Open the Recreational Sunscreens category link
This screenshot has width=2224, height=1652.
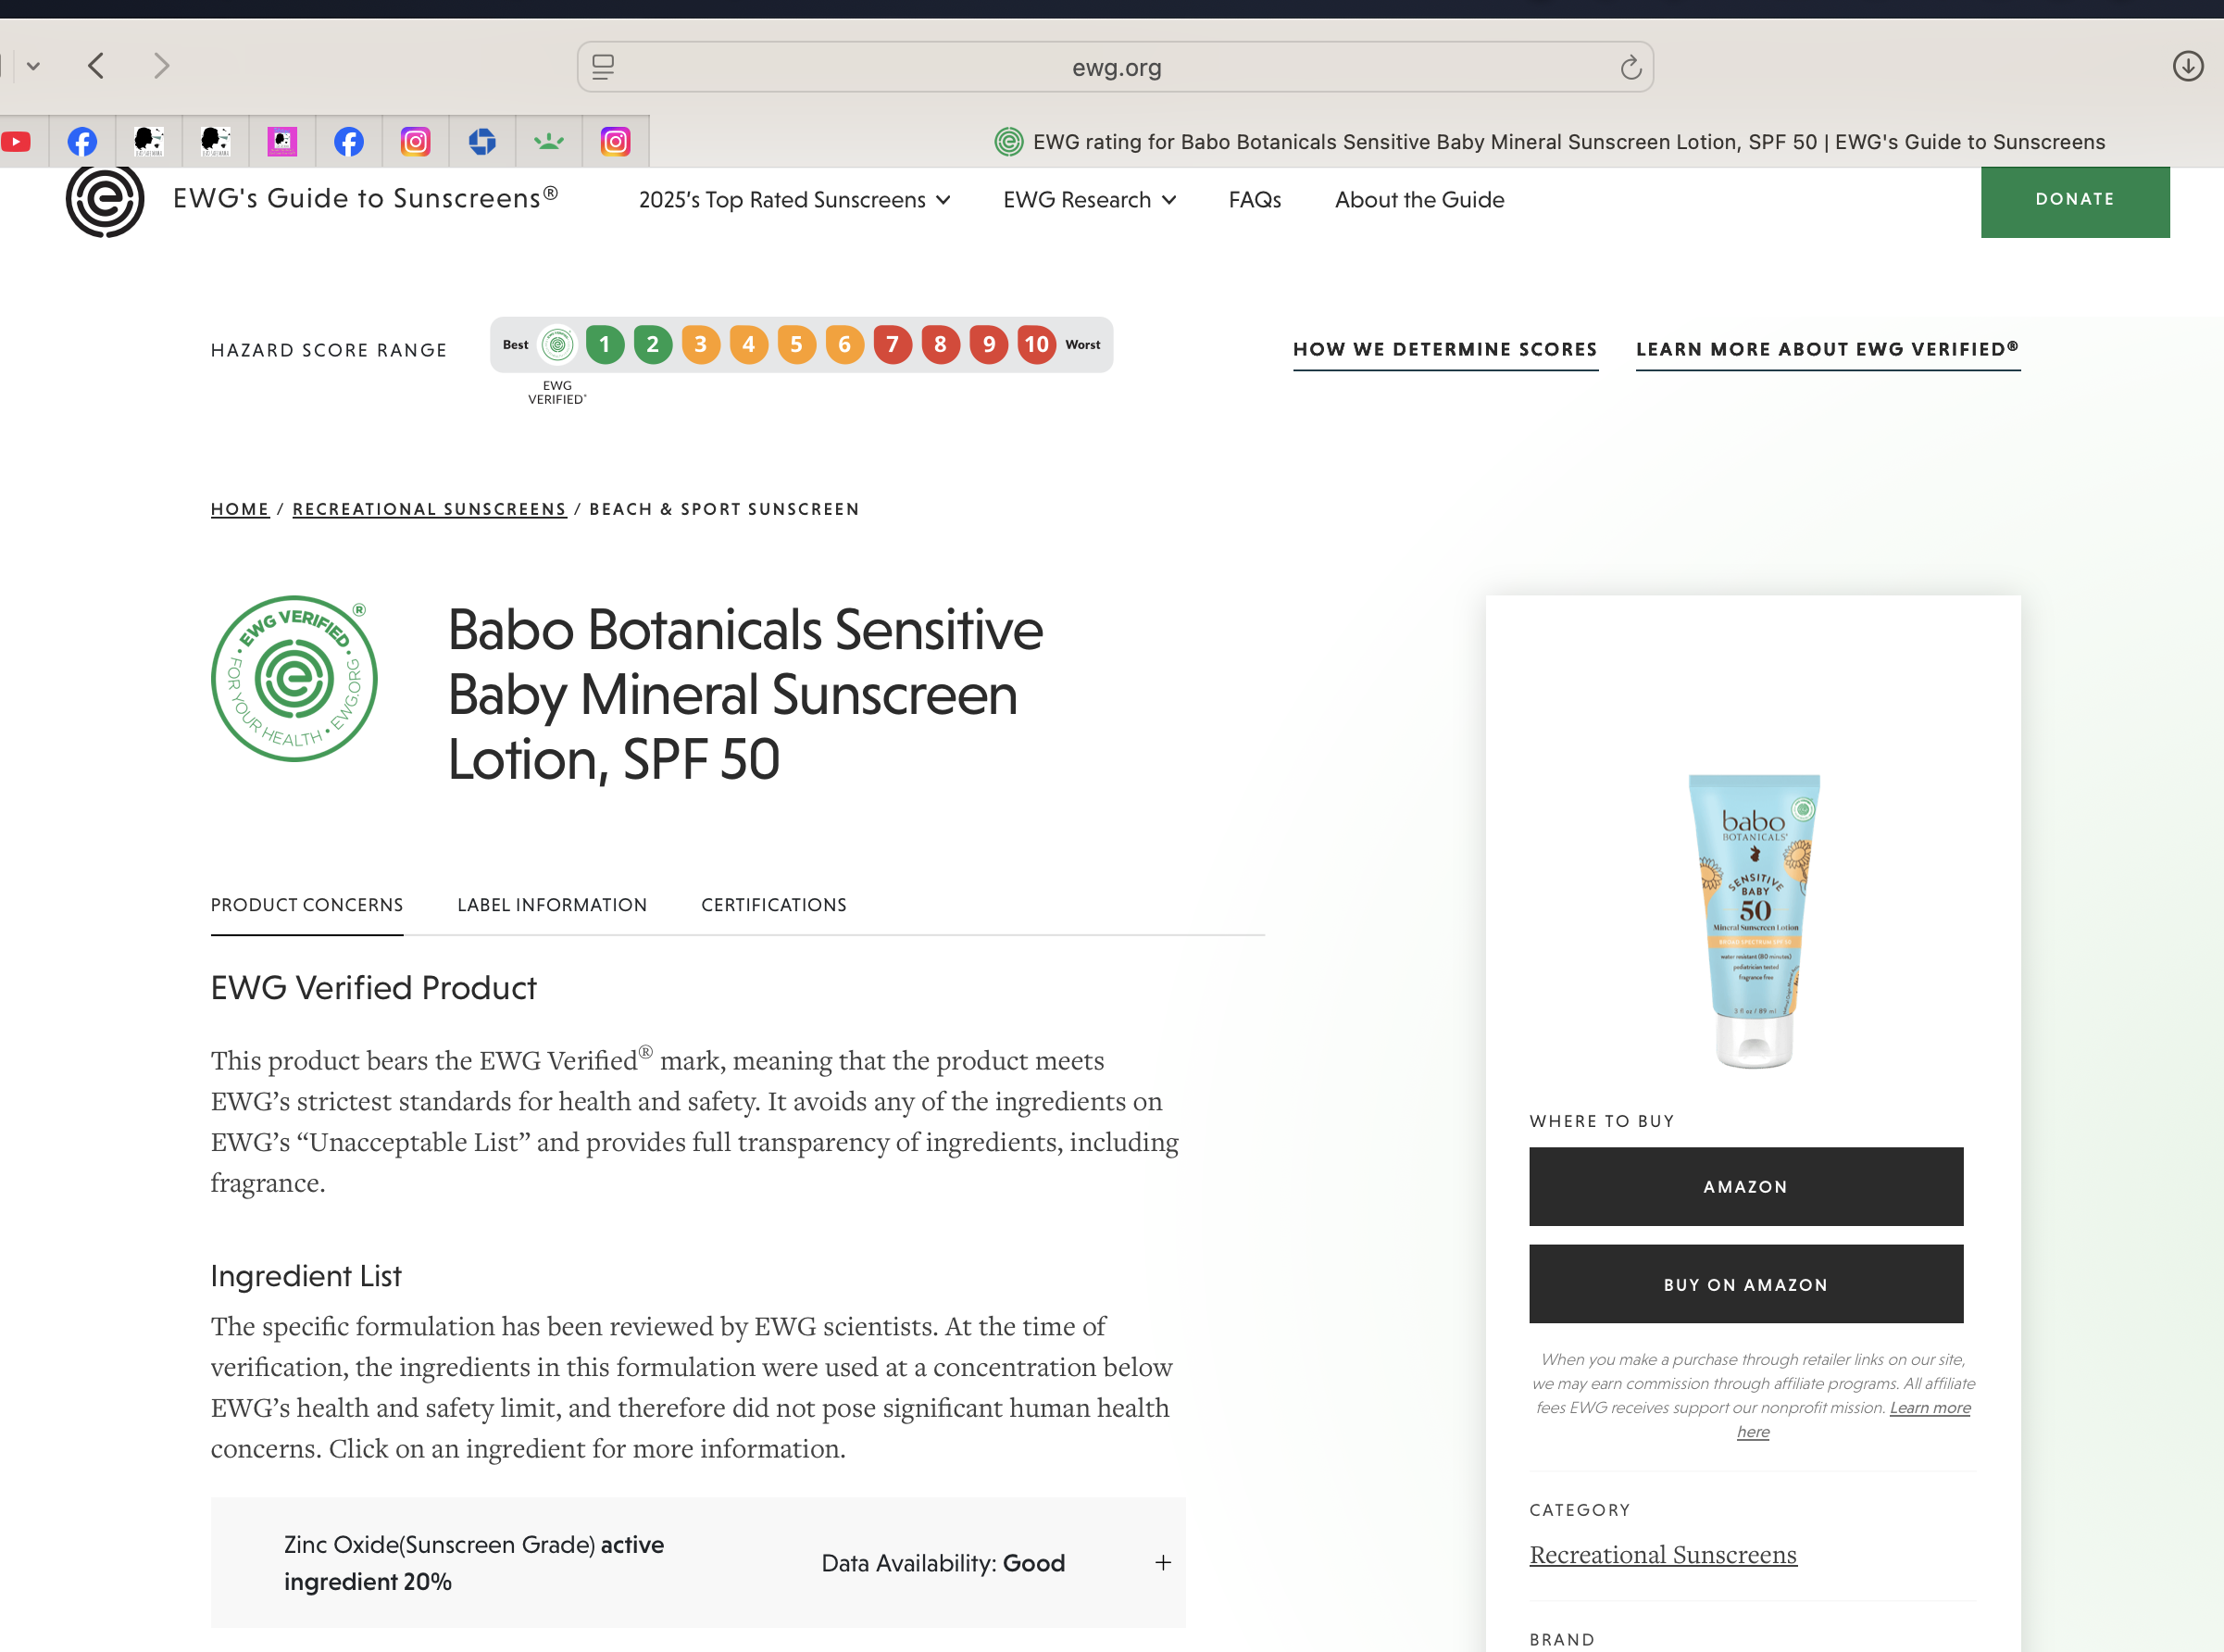[x=1663, y=1555]
